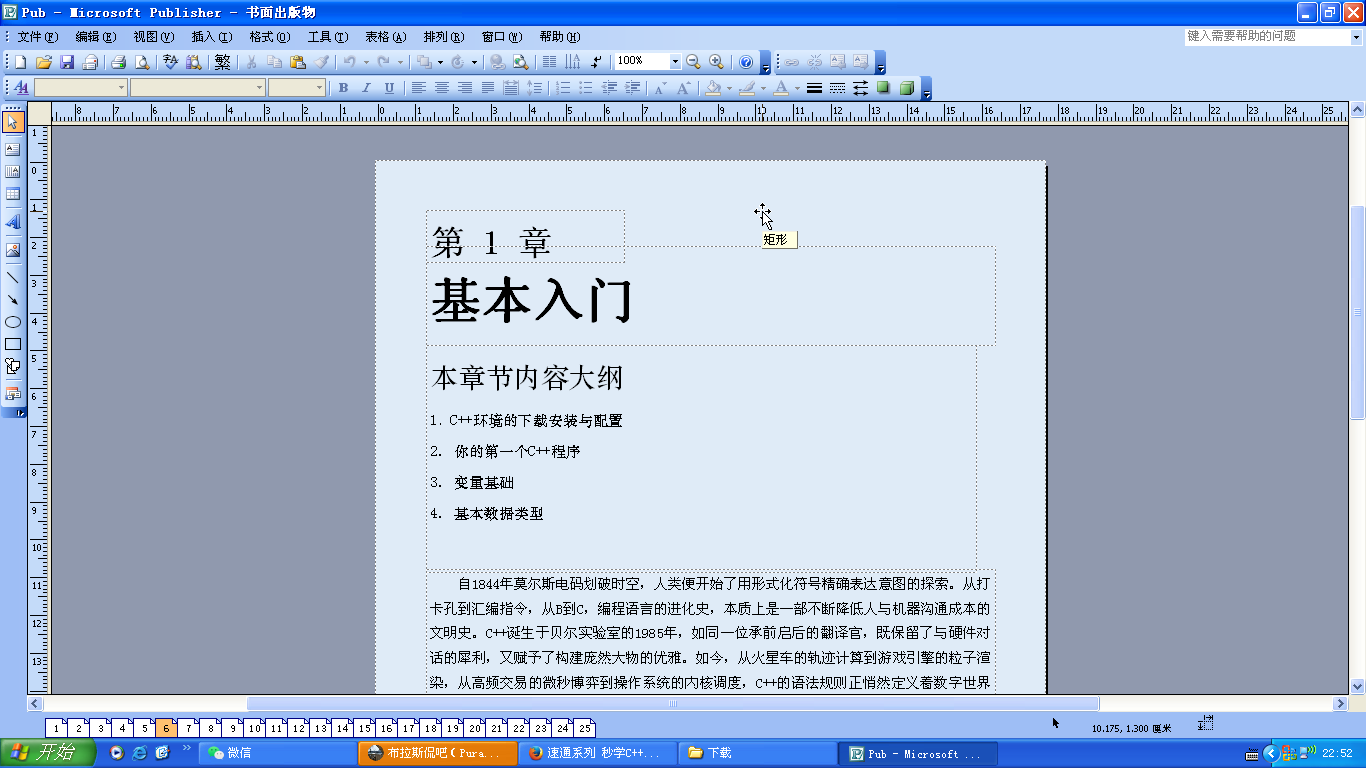Viewport: 1366px width, 768px height.
Task: Toggle Bold formatting
Action: pos(343,88)
